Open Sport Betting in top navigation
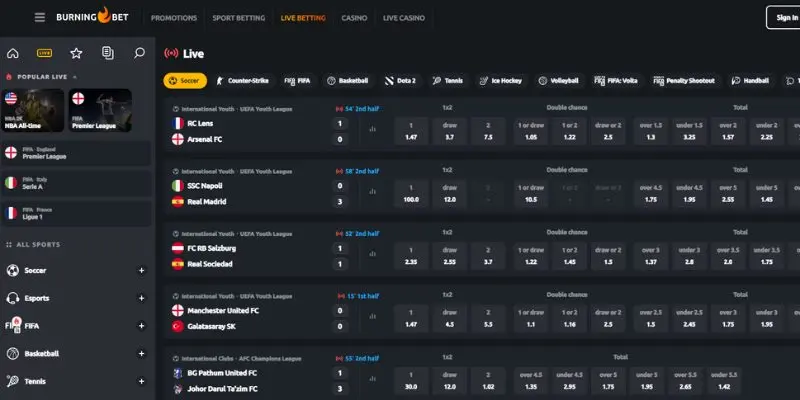The height and width of the screenshot is (400, 800). [239, 18]
